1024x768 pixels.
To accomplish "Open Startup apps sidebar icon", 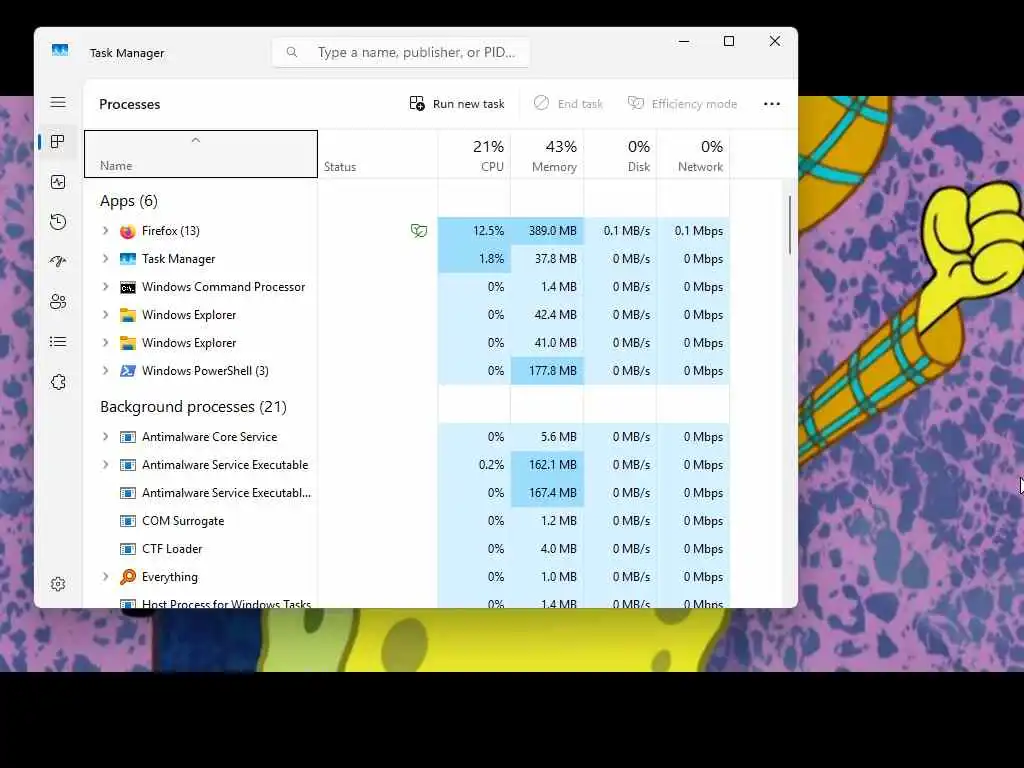I will [58, 262].
